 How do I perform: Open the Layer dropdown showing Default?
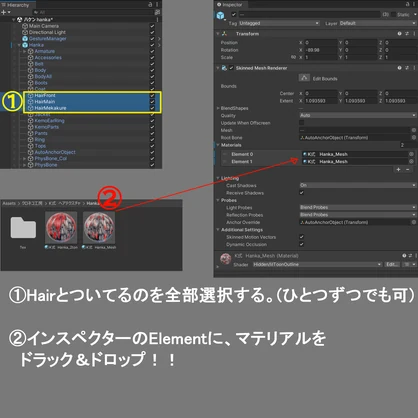[378, 23]
